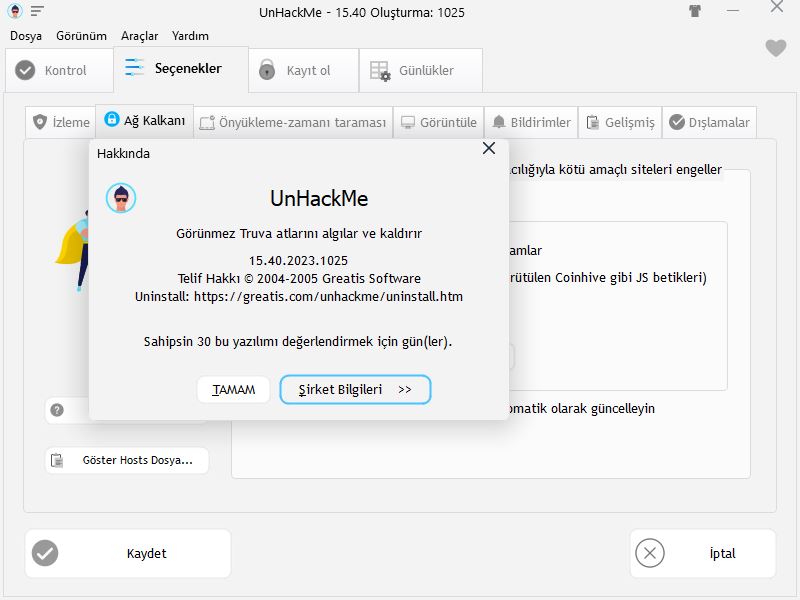Viewport: 800px width, 600px height.
Task: Select the Seçenekler tab
Action: (x=181, y=69)
